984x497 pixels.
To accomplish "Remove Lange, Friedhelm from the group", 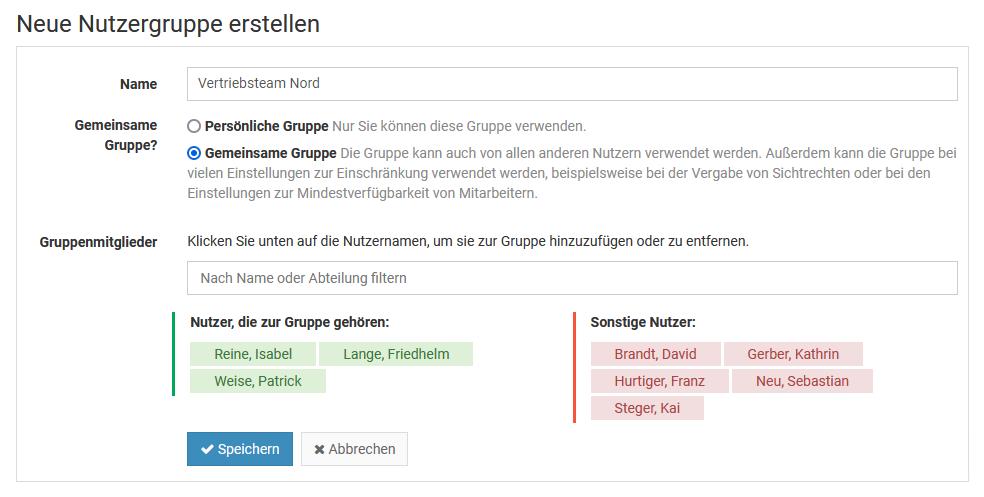I will [x=396, y=354].
